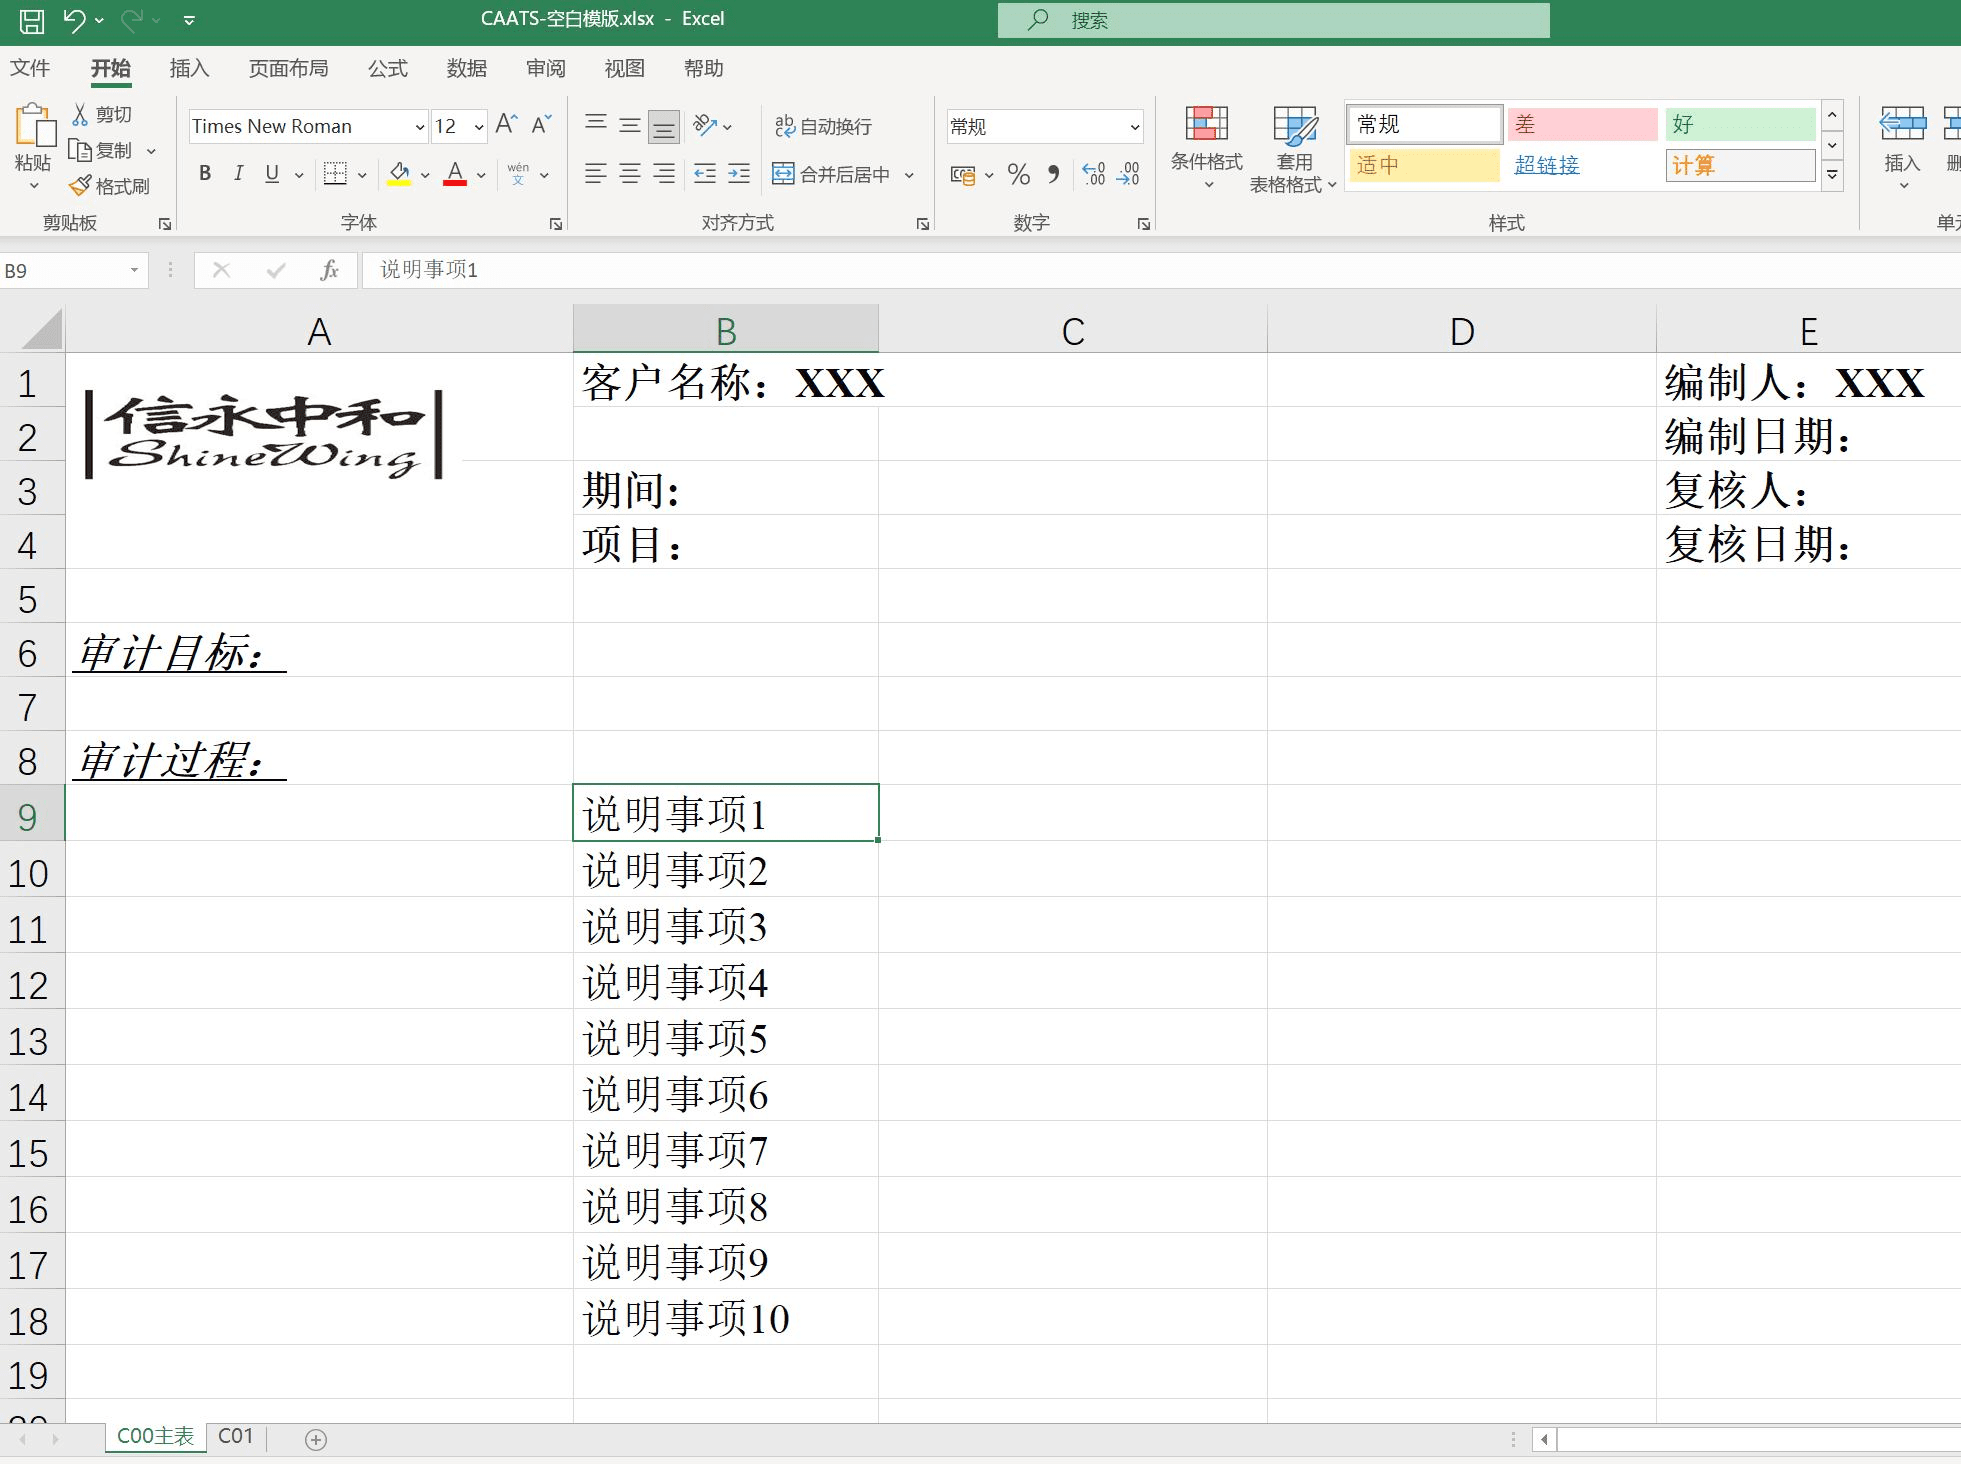Click increase indent icon
The width and height of the screenshot is (1961, 1464).
(x=739, y=174)
